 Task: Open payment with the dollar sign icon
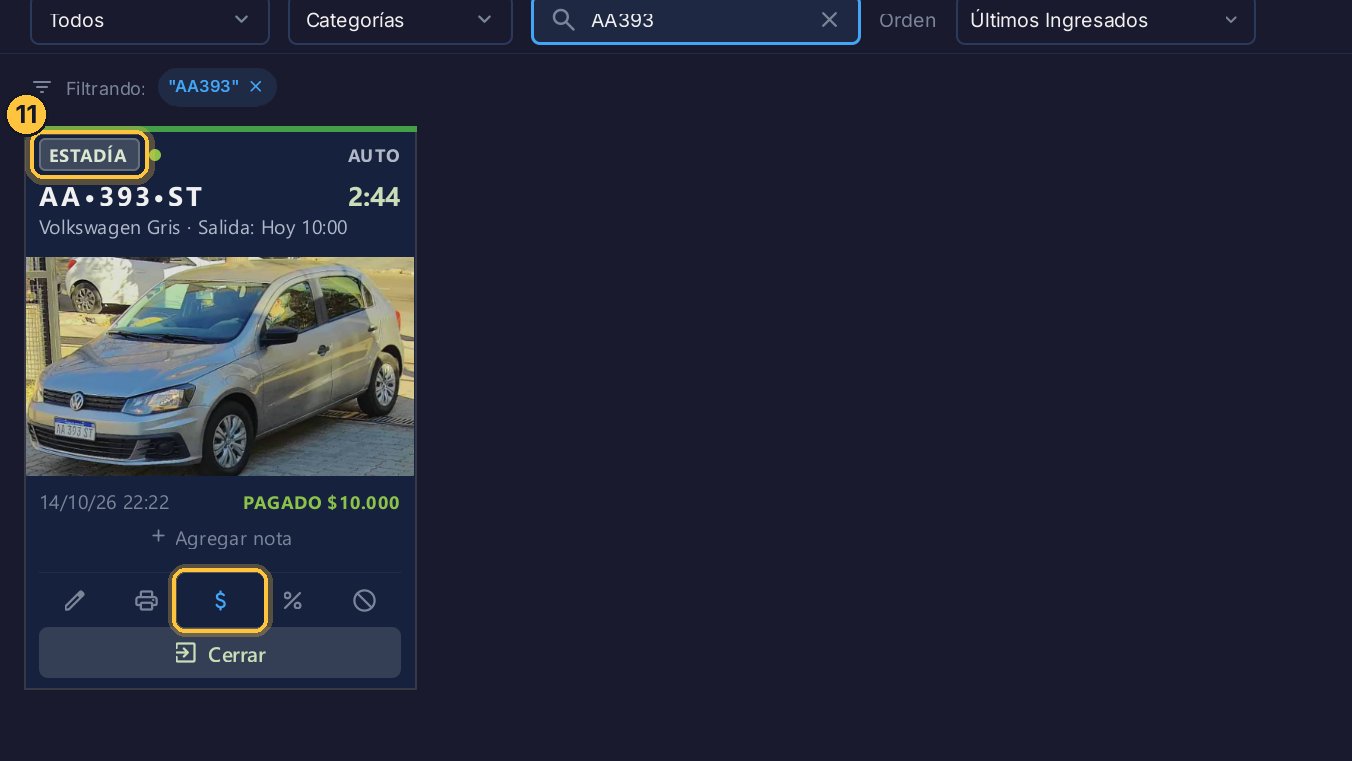pos(220,601)
